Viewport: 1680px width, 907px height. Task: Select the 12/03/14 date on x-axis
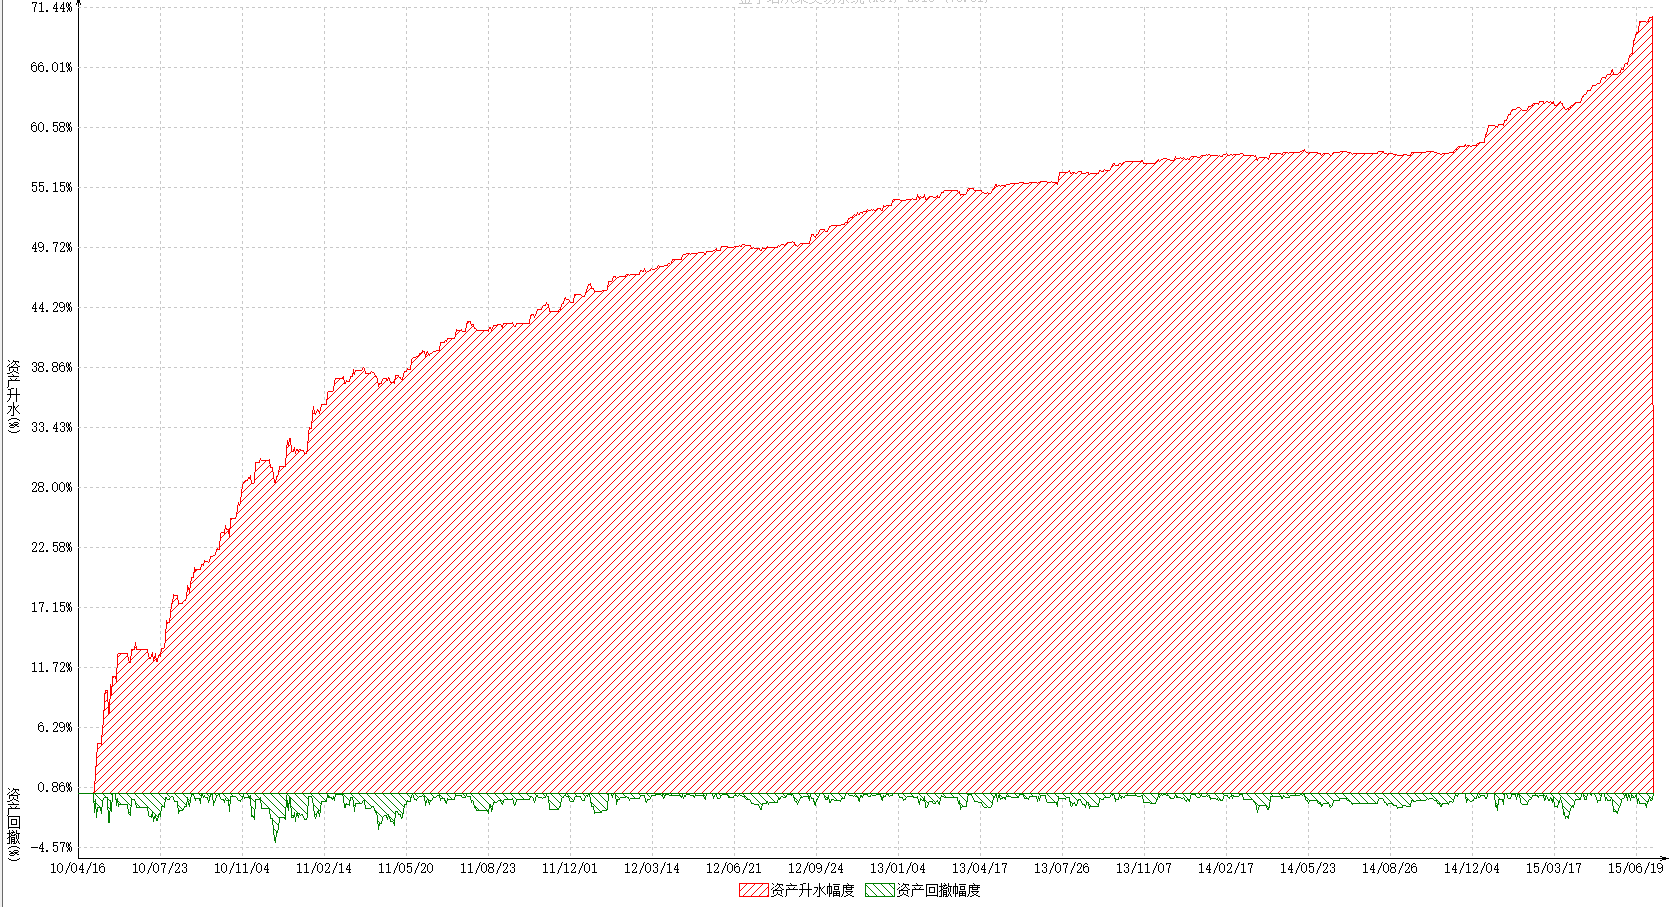pyautogui.click(x=652, y=868)
